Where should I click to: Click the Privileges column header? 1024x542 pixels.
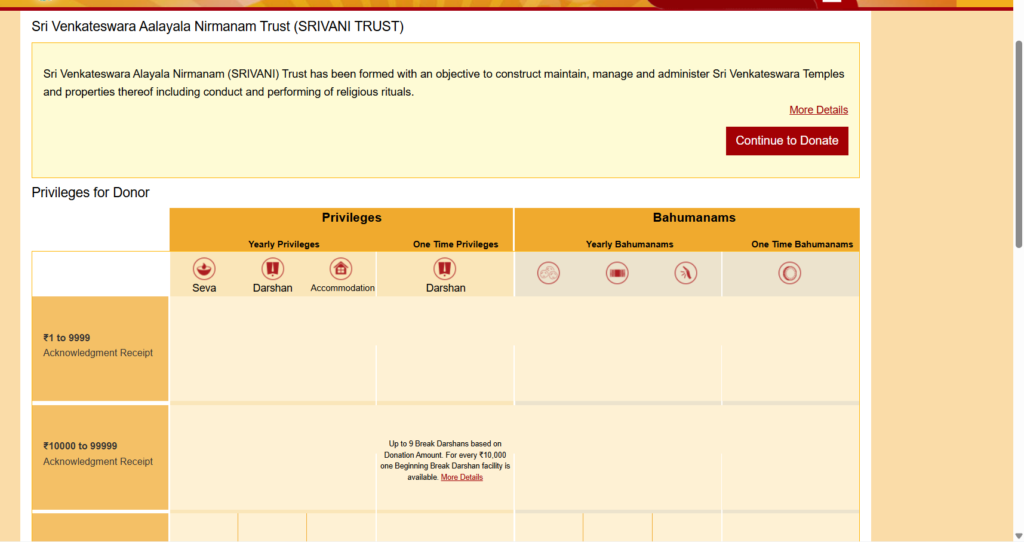(351, 218)
